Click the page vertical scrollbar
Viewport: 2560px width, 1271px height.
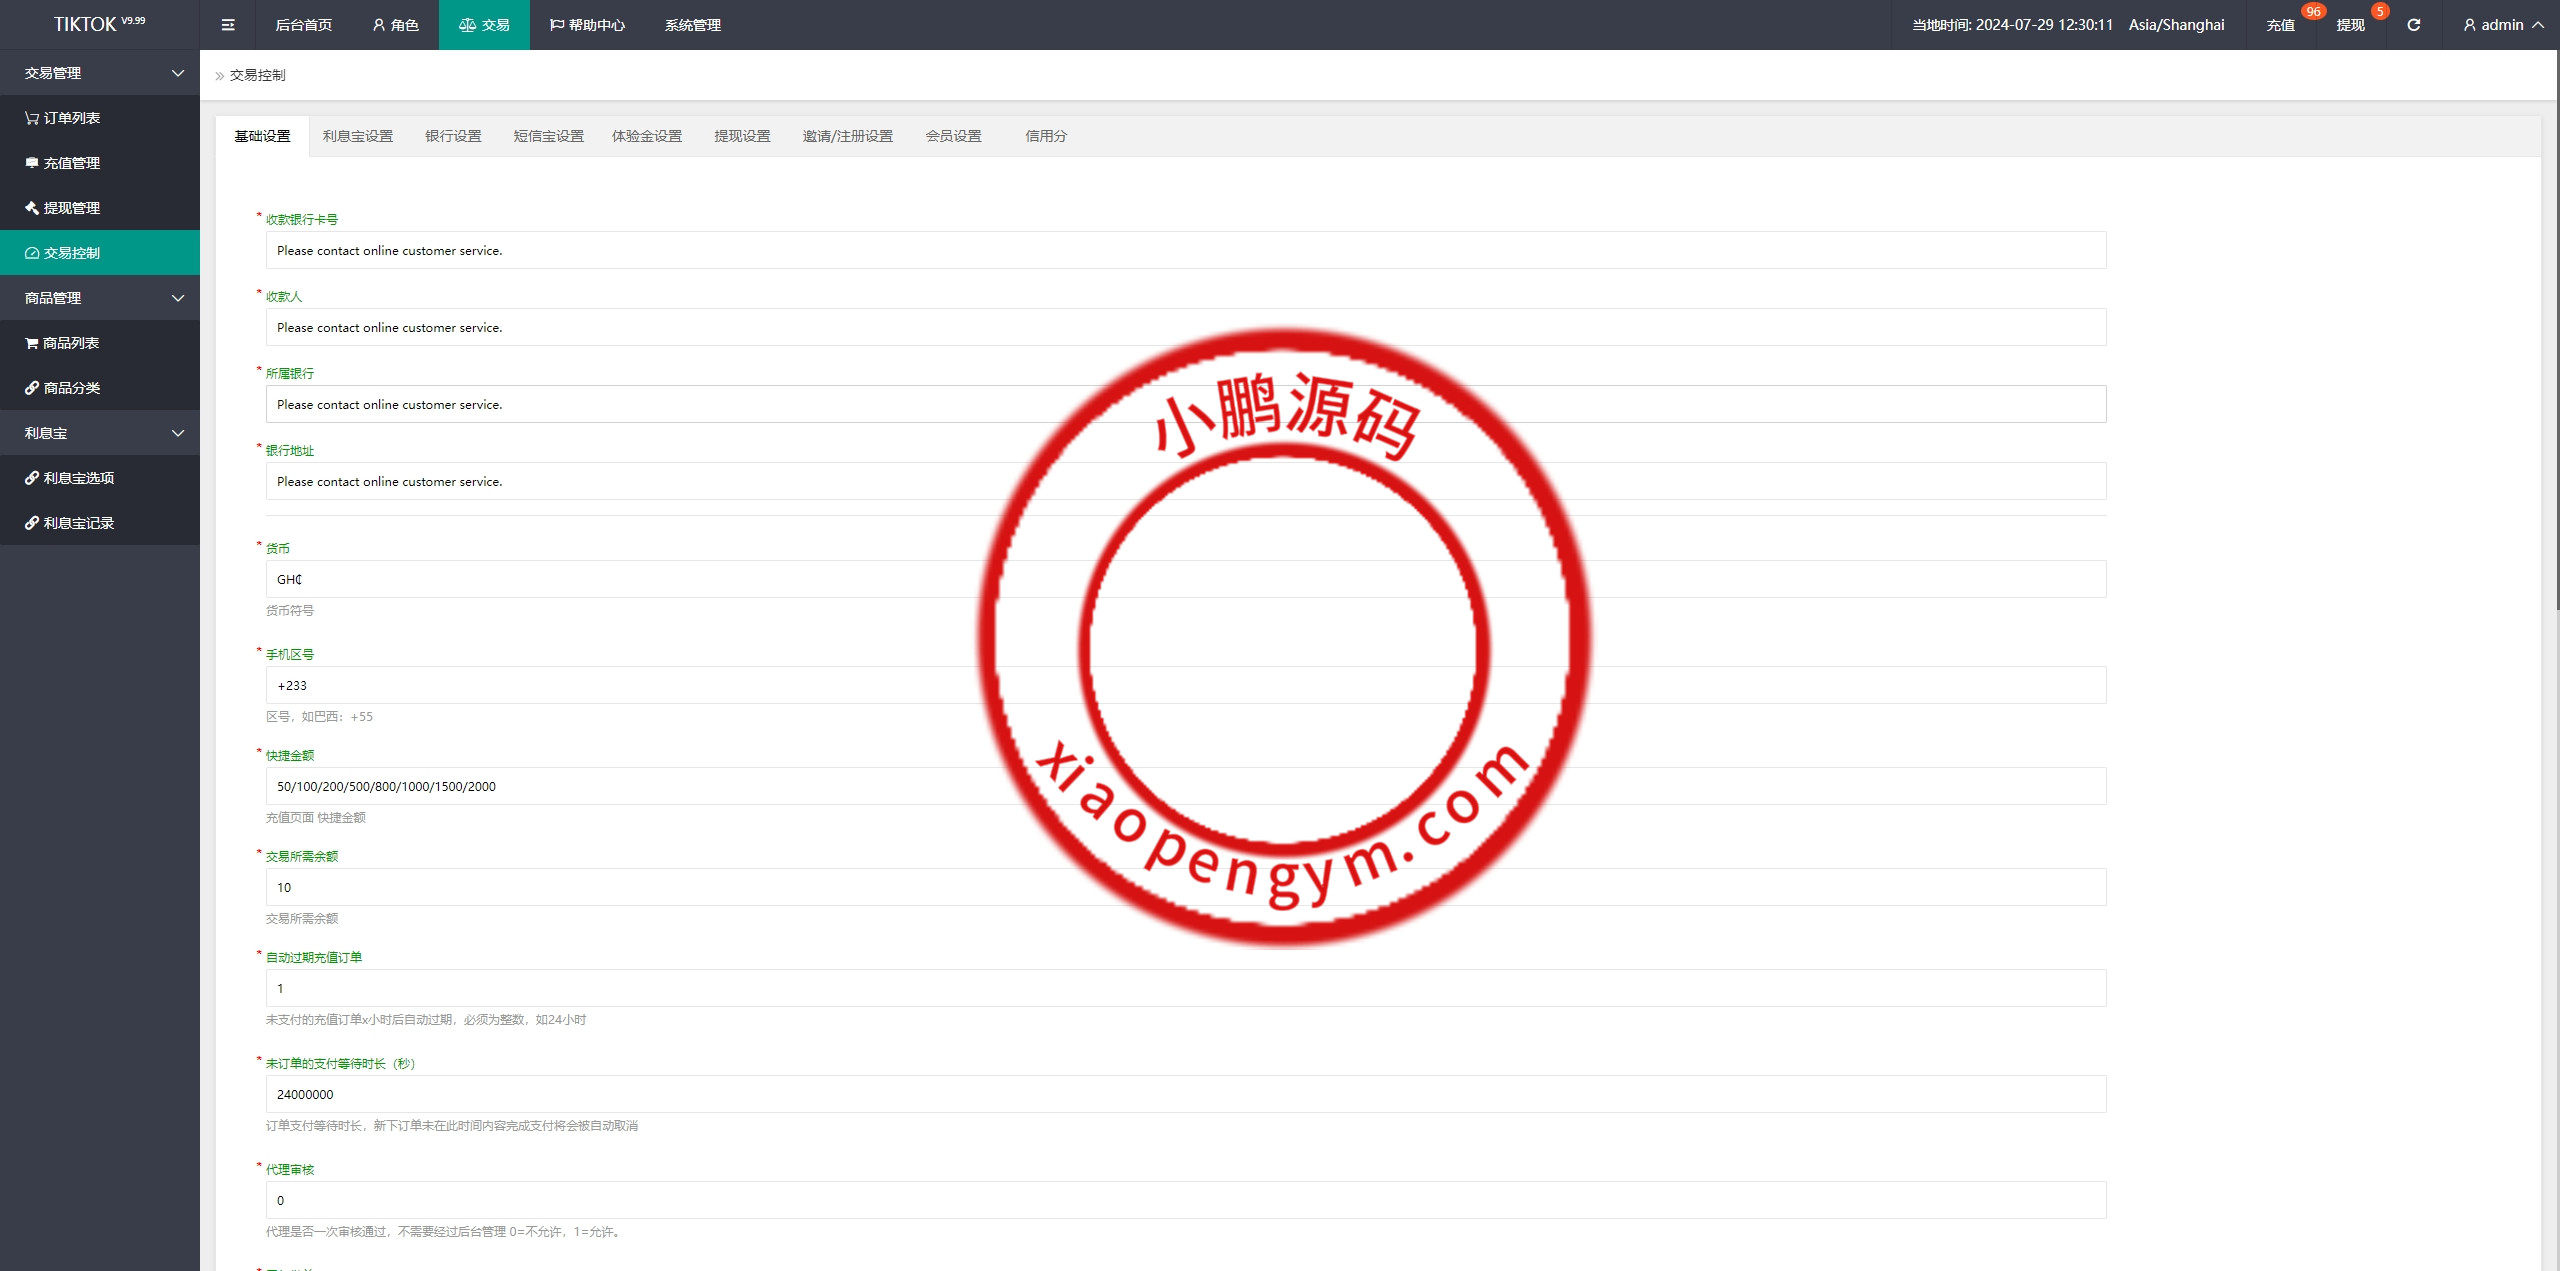click(x=2556, y=330)
